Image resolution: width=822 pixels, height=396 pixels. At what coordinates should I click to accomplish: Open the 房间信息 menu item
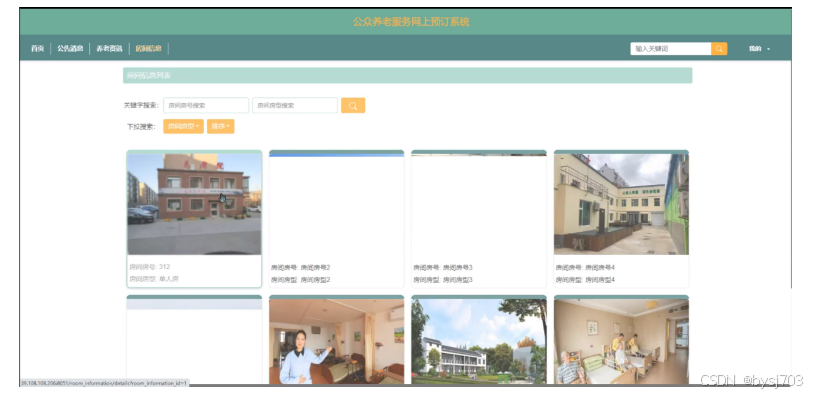coord(148,49)
